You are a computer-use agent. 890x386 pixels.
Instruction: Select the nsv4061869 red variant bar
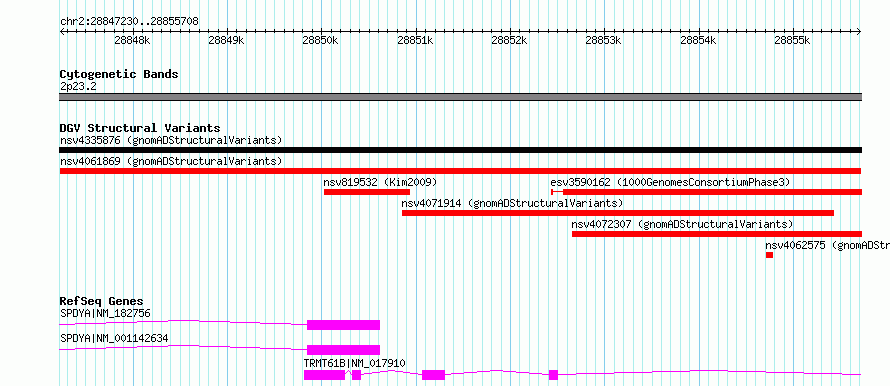(x=460, y=171)
